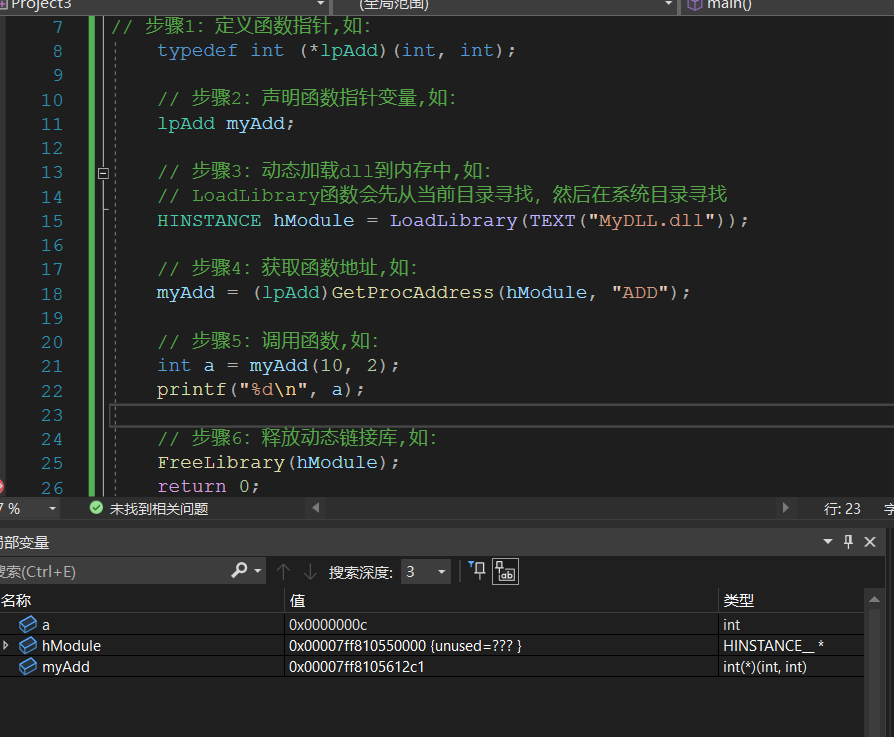Open the zoom percentage dropdown
The height and width of the screenshot is (737, 894).
click(52, 508)
